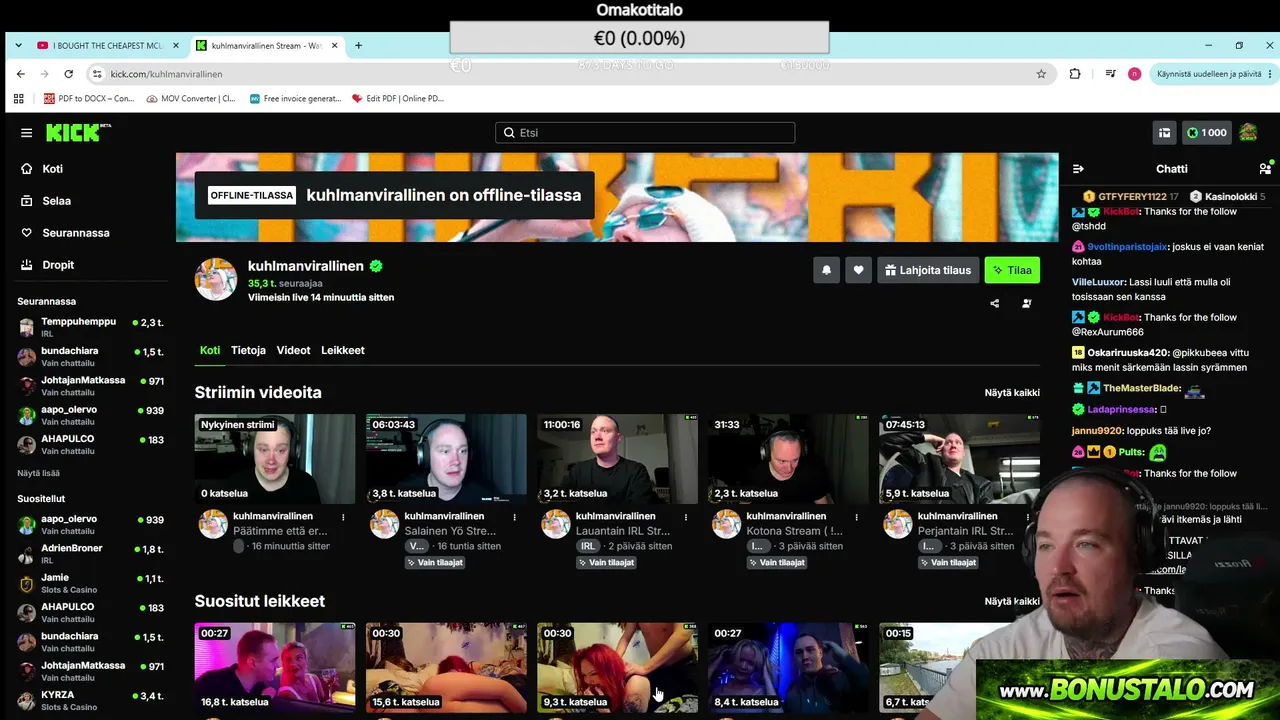Share the channel using the share icon

pyautogui.click(x=994, y=303)
